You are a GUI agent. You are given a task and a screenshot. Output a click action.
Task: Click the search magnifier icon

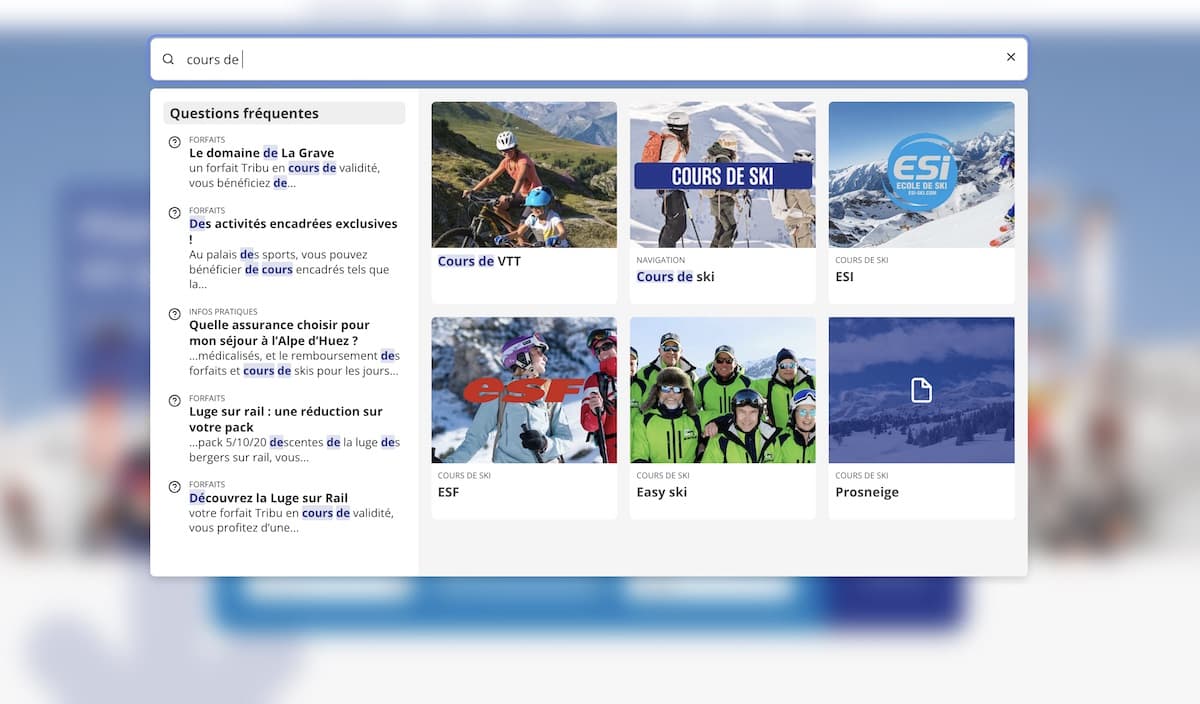point(168,59)
